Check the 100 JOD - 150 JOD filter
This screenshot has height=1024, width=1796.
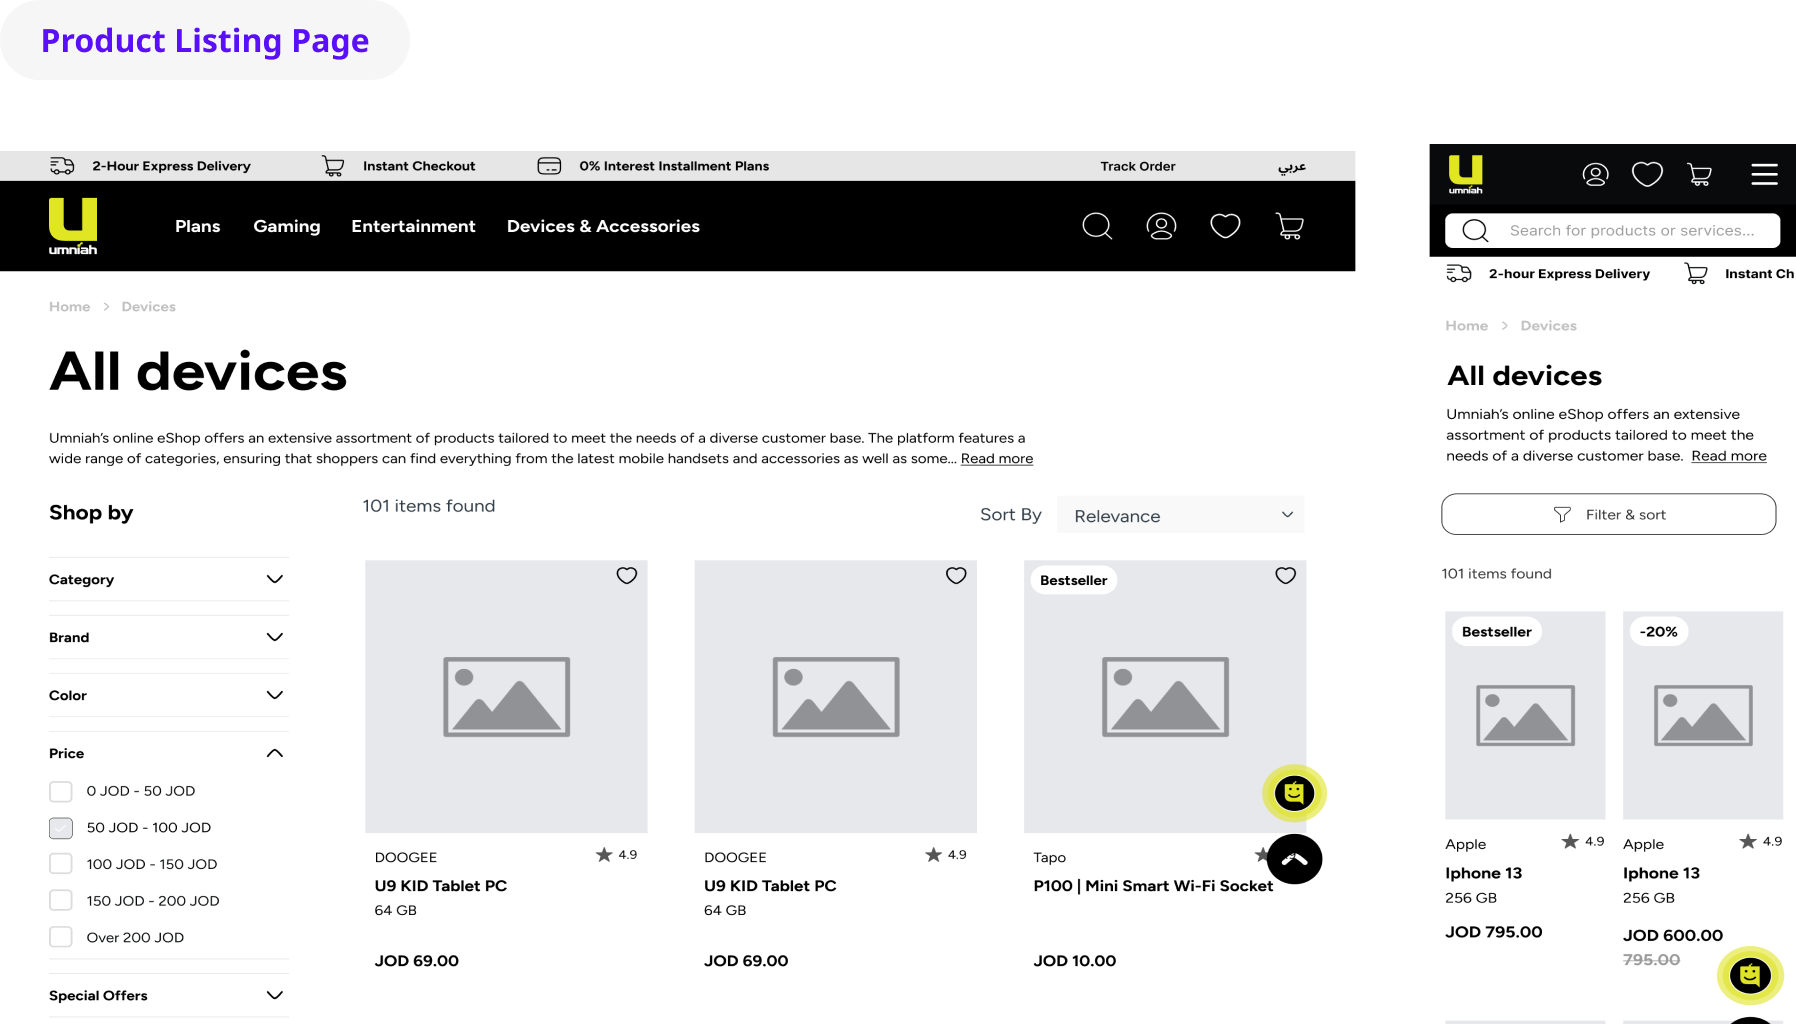(x=61, y=864)
